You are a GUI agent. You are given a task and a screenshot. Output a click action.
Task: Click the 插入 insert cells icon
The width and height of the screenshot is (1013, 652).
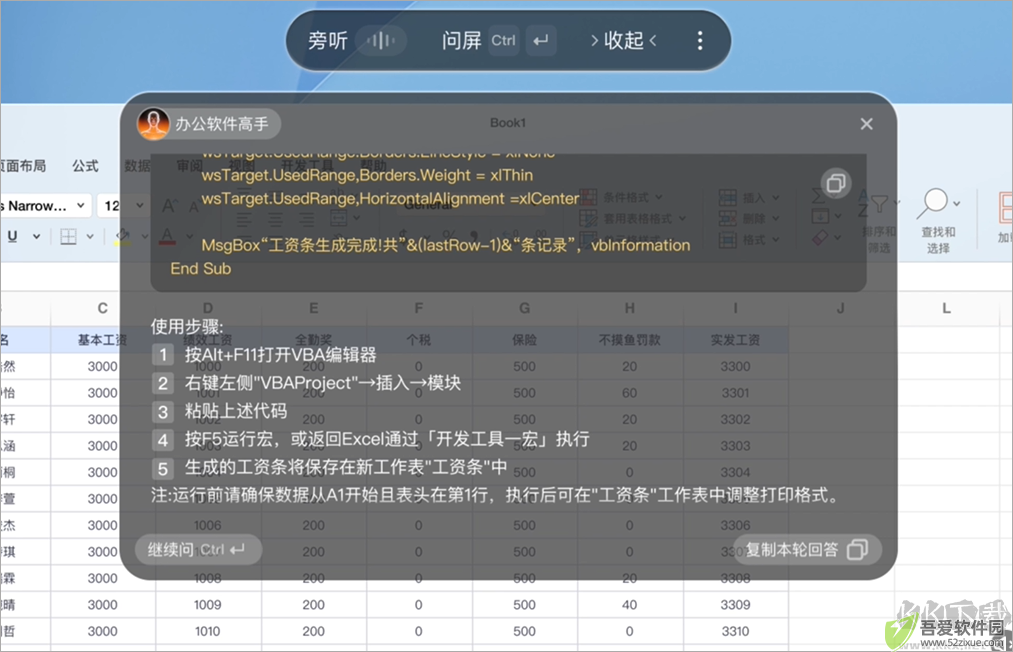click(x=727, y=197)
